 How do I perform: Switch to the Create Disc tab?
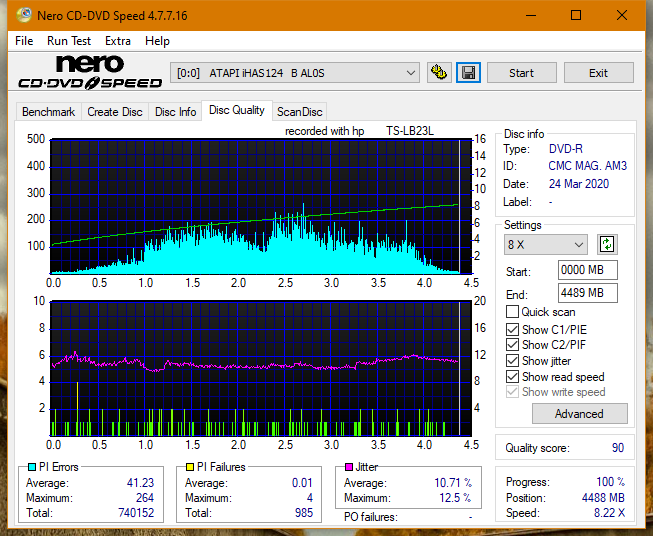[115, 112]
